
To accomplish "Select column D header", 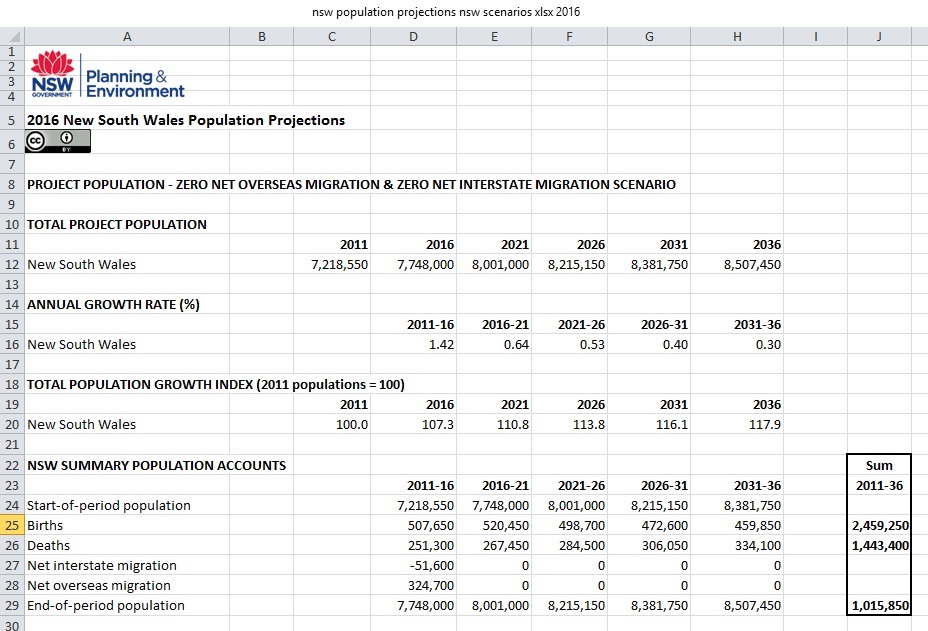I will pos(413,36).
